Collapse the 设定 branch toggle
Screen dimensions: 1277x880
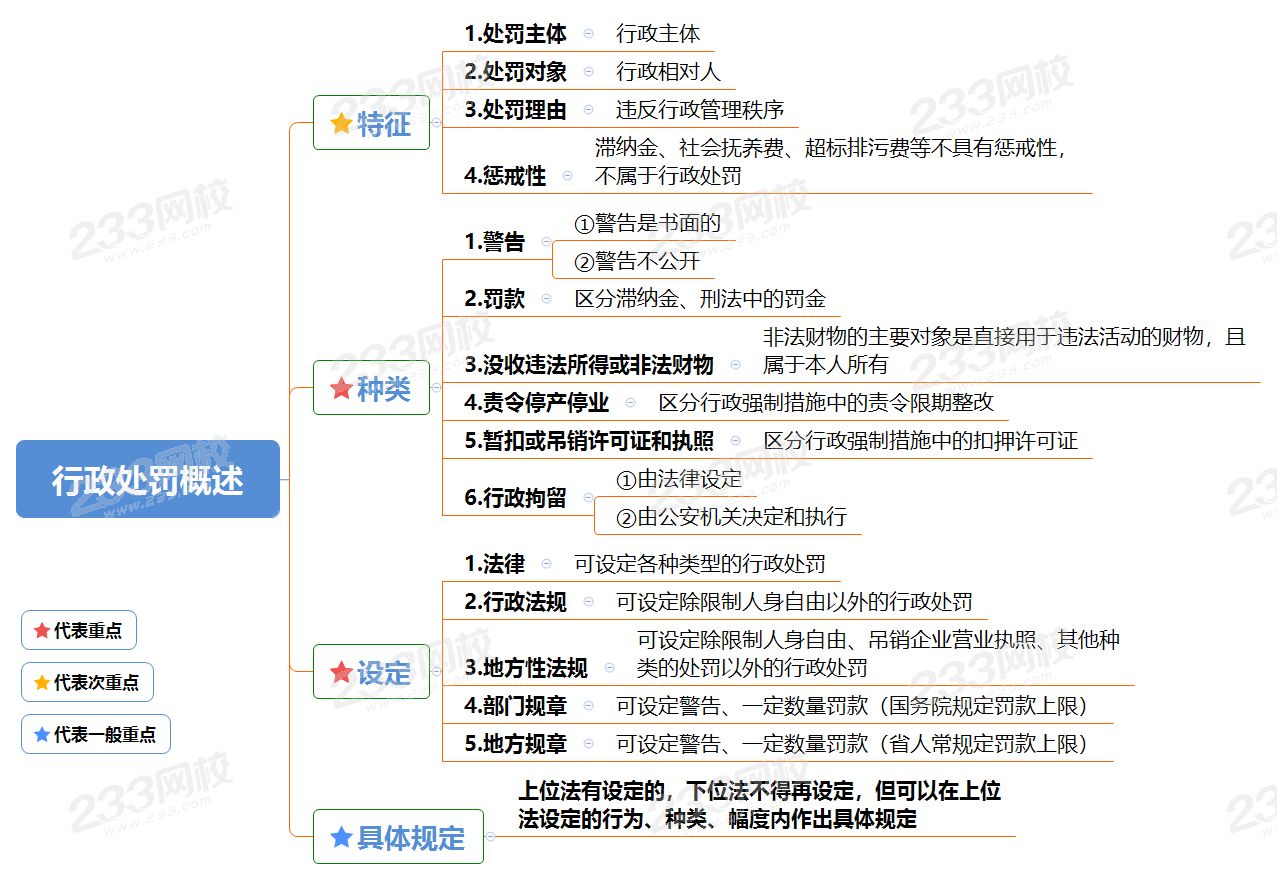tap(436, 672)
